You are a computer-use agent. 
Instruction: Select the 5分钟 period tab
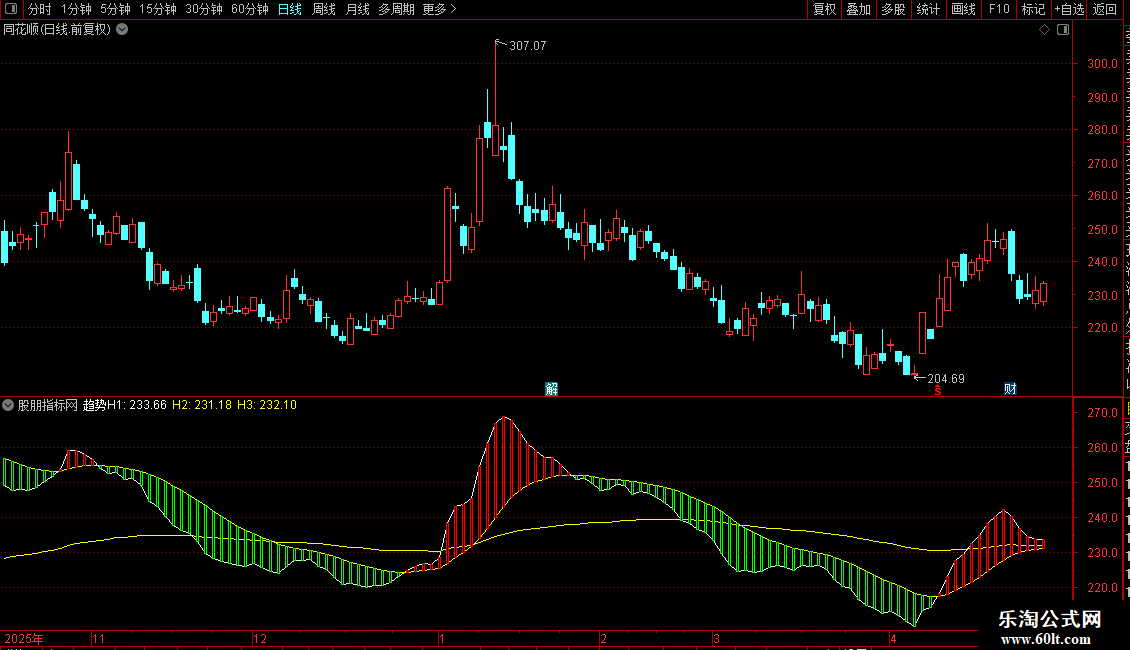115,9
